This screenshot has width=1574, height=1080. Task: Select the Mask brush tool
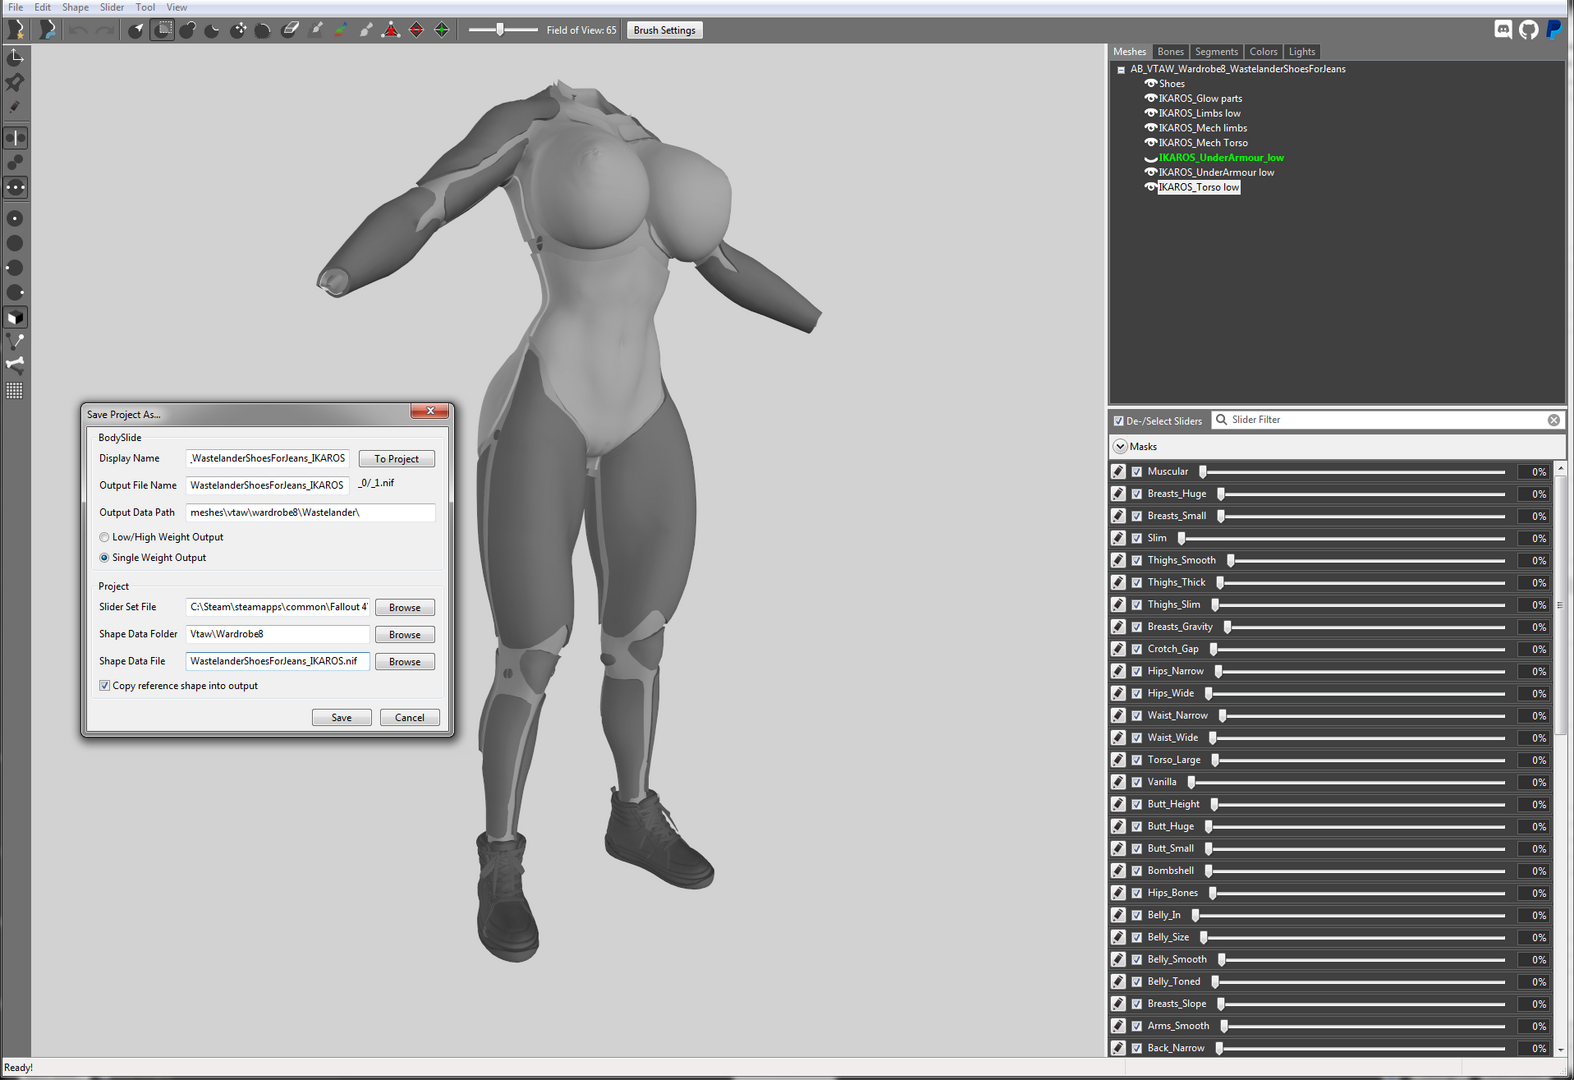[163, 30]
